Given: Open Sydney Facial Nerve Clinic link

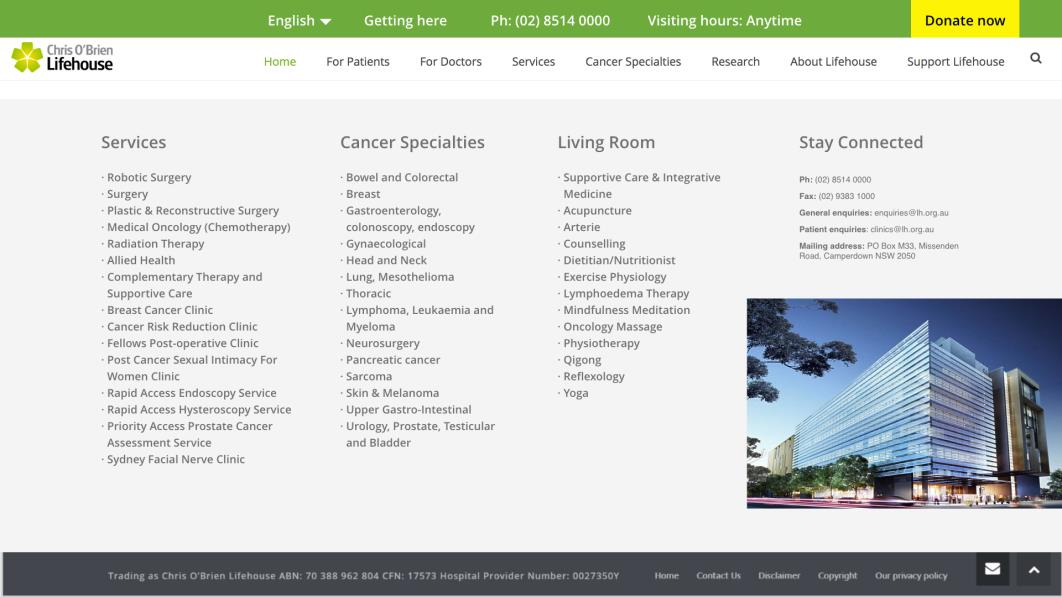Looking at the screenshot, I should [x=176, y=459].
